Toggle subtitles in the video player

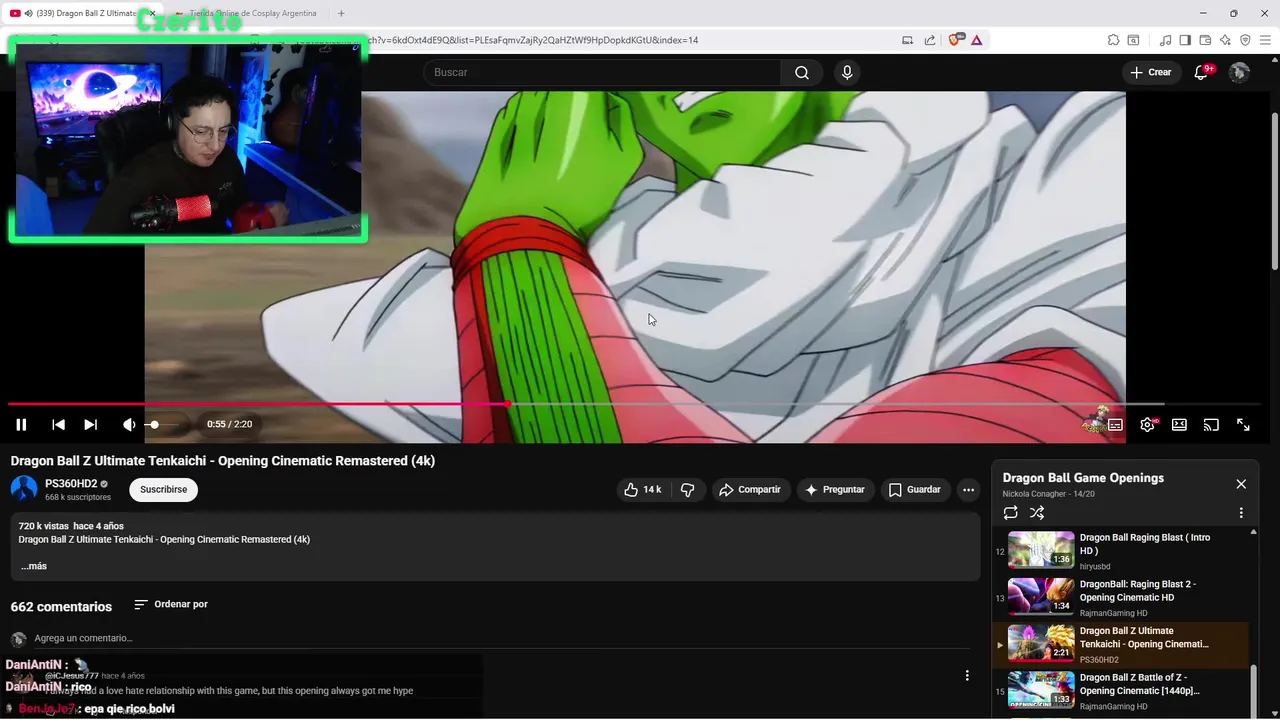click(1115, 425)
